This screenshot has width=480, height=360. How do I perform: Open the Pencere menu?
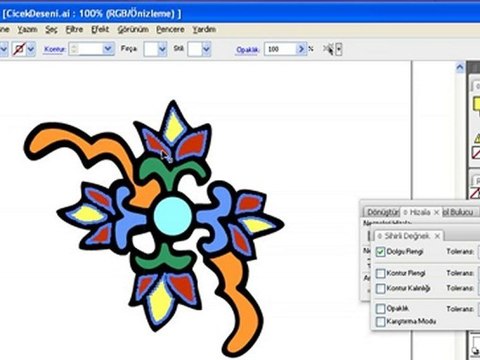tap(170, 30)
